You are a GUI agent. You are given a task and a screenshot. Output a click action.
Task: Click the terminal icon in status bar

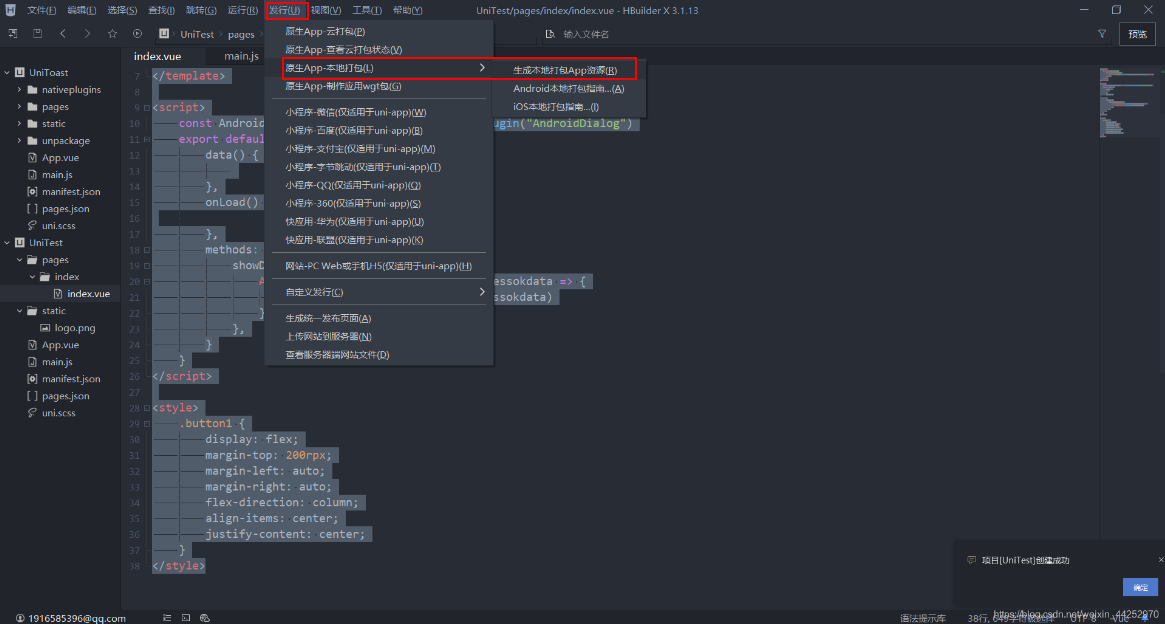click(186, 617)
